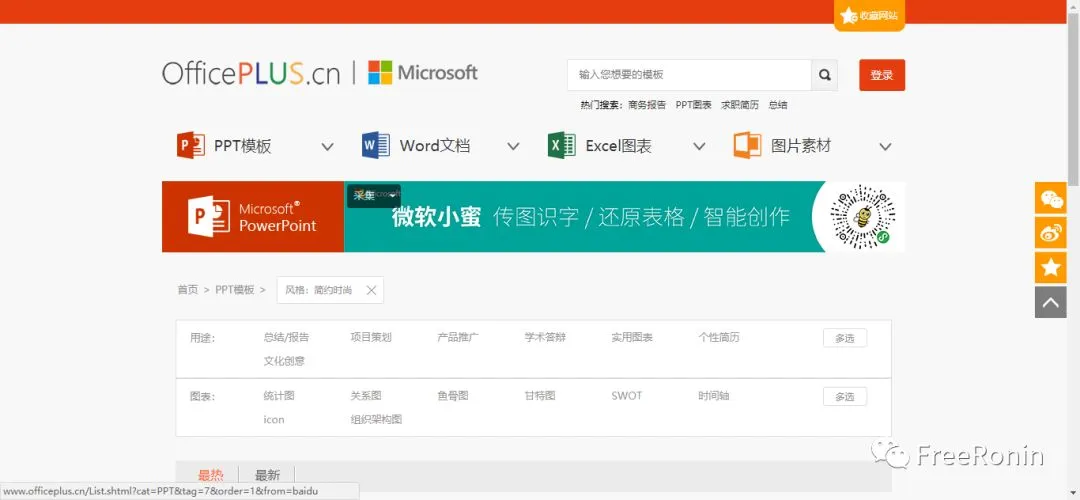
Task: Click the red 登录 button
Action: click(882, 75)
